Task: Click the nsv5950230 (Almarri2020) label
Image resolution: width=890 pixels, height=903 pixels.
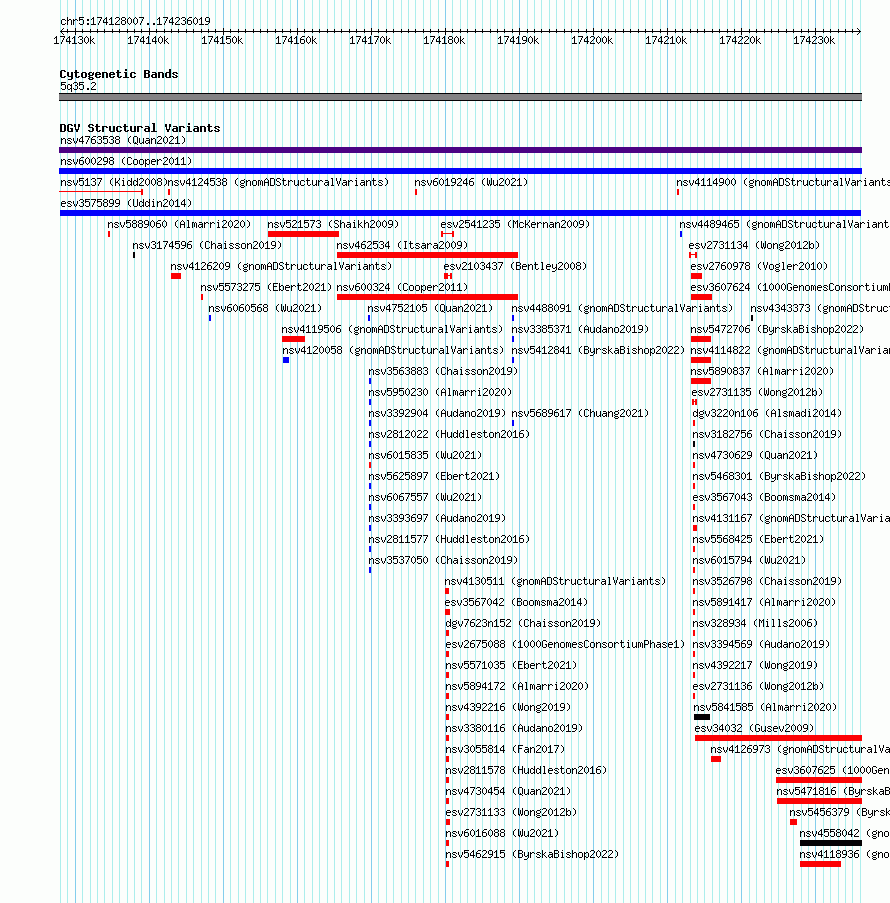Action: point(440,393)
